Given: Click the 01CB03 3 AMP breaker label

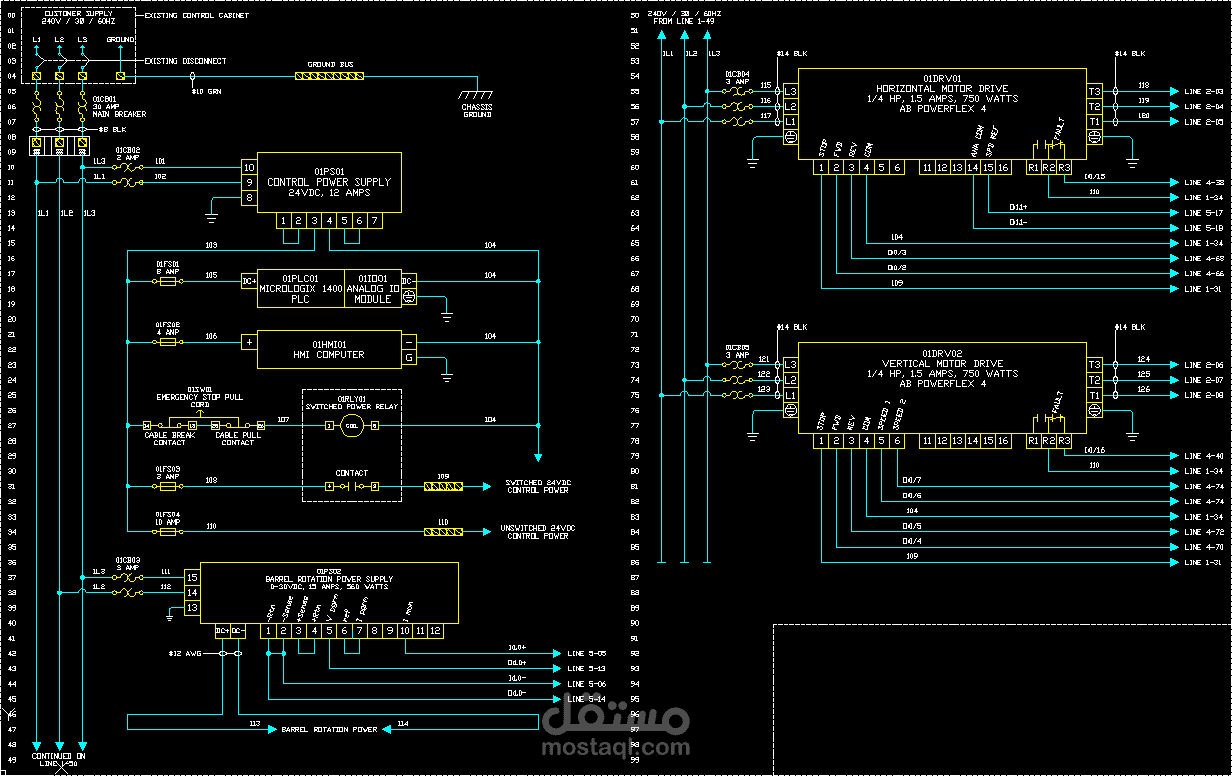Looking at the screenshot, I should click(x=127, y=563).
